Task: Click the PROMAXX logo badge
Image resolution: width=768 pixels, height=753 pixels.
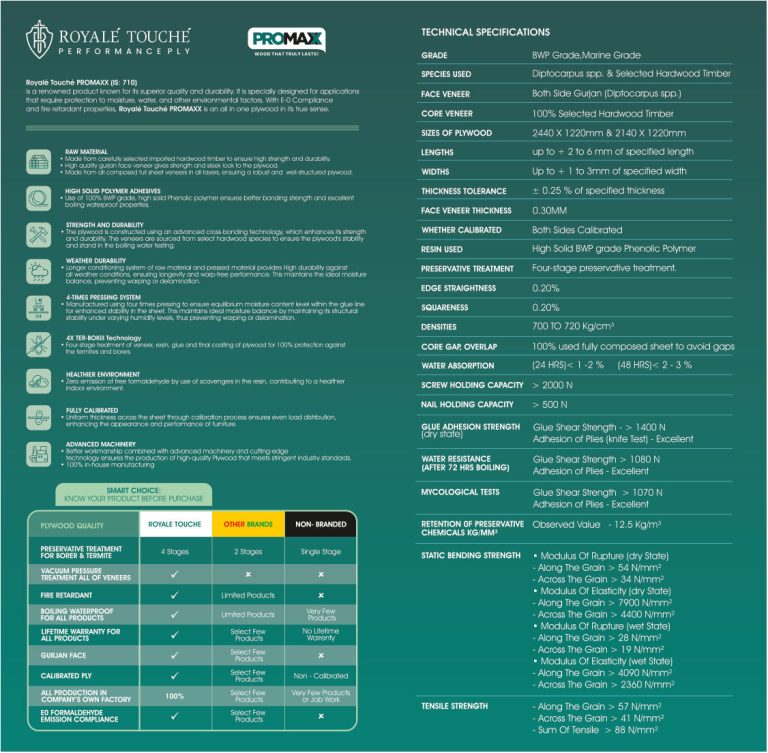Action: (287, 41)
